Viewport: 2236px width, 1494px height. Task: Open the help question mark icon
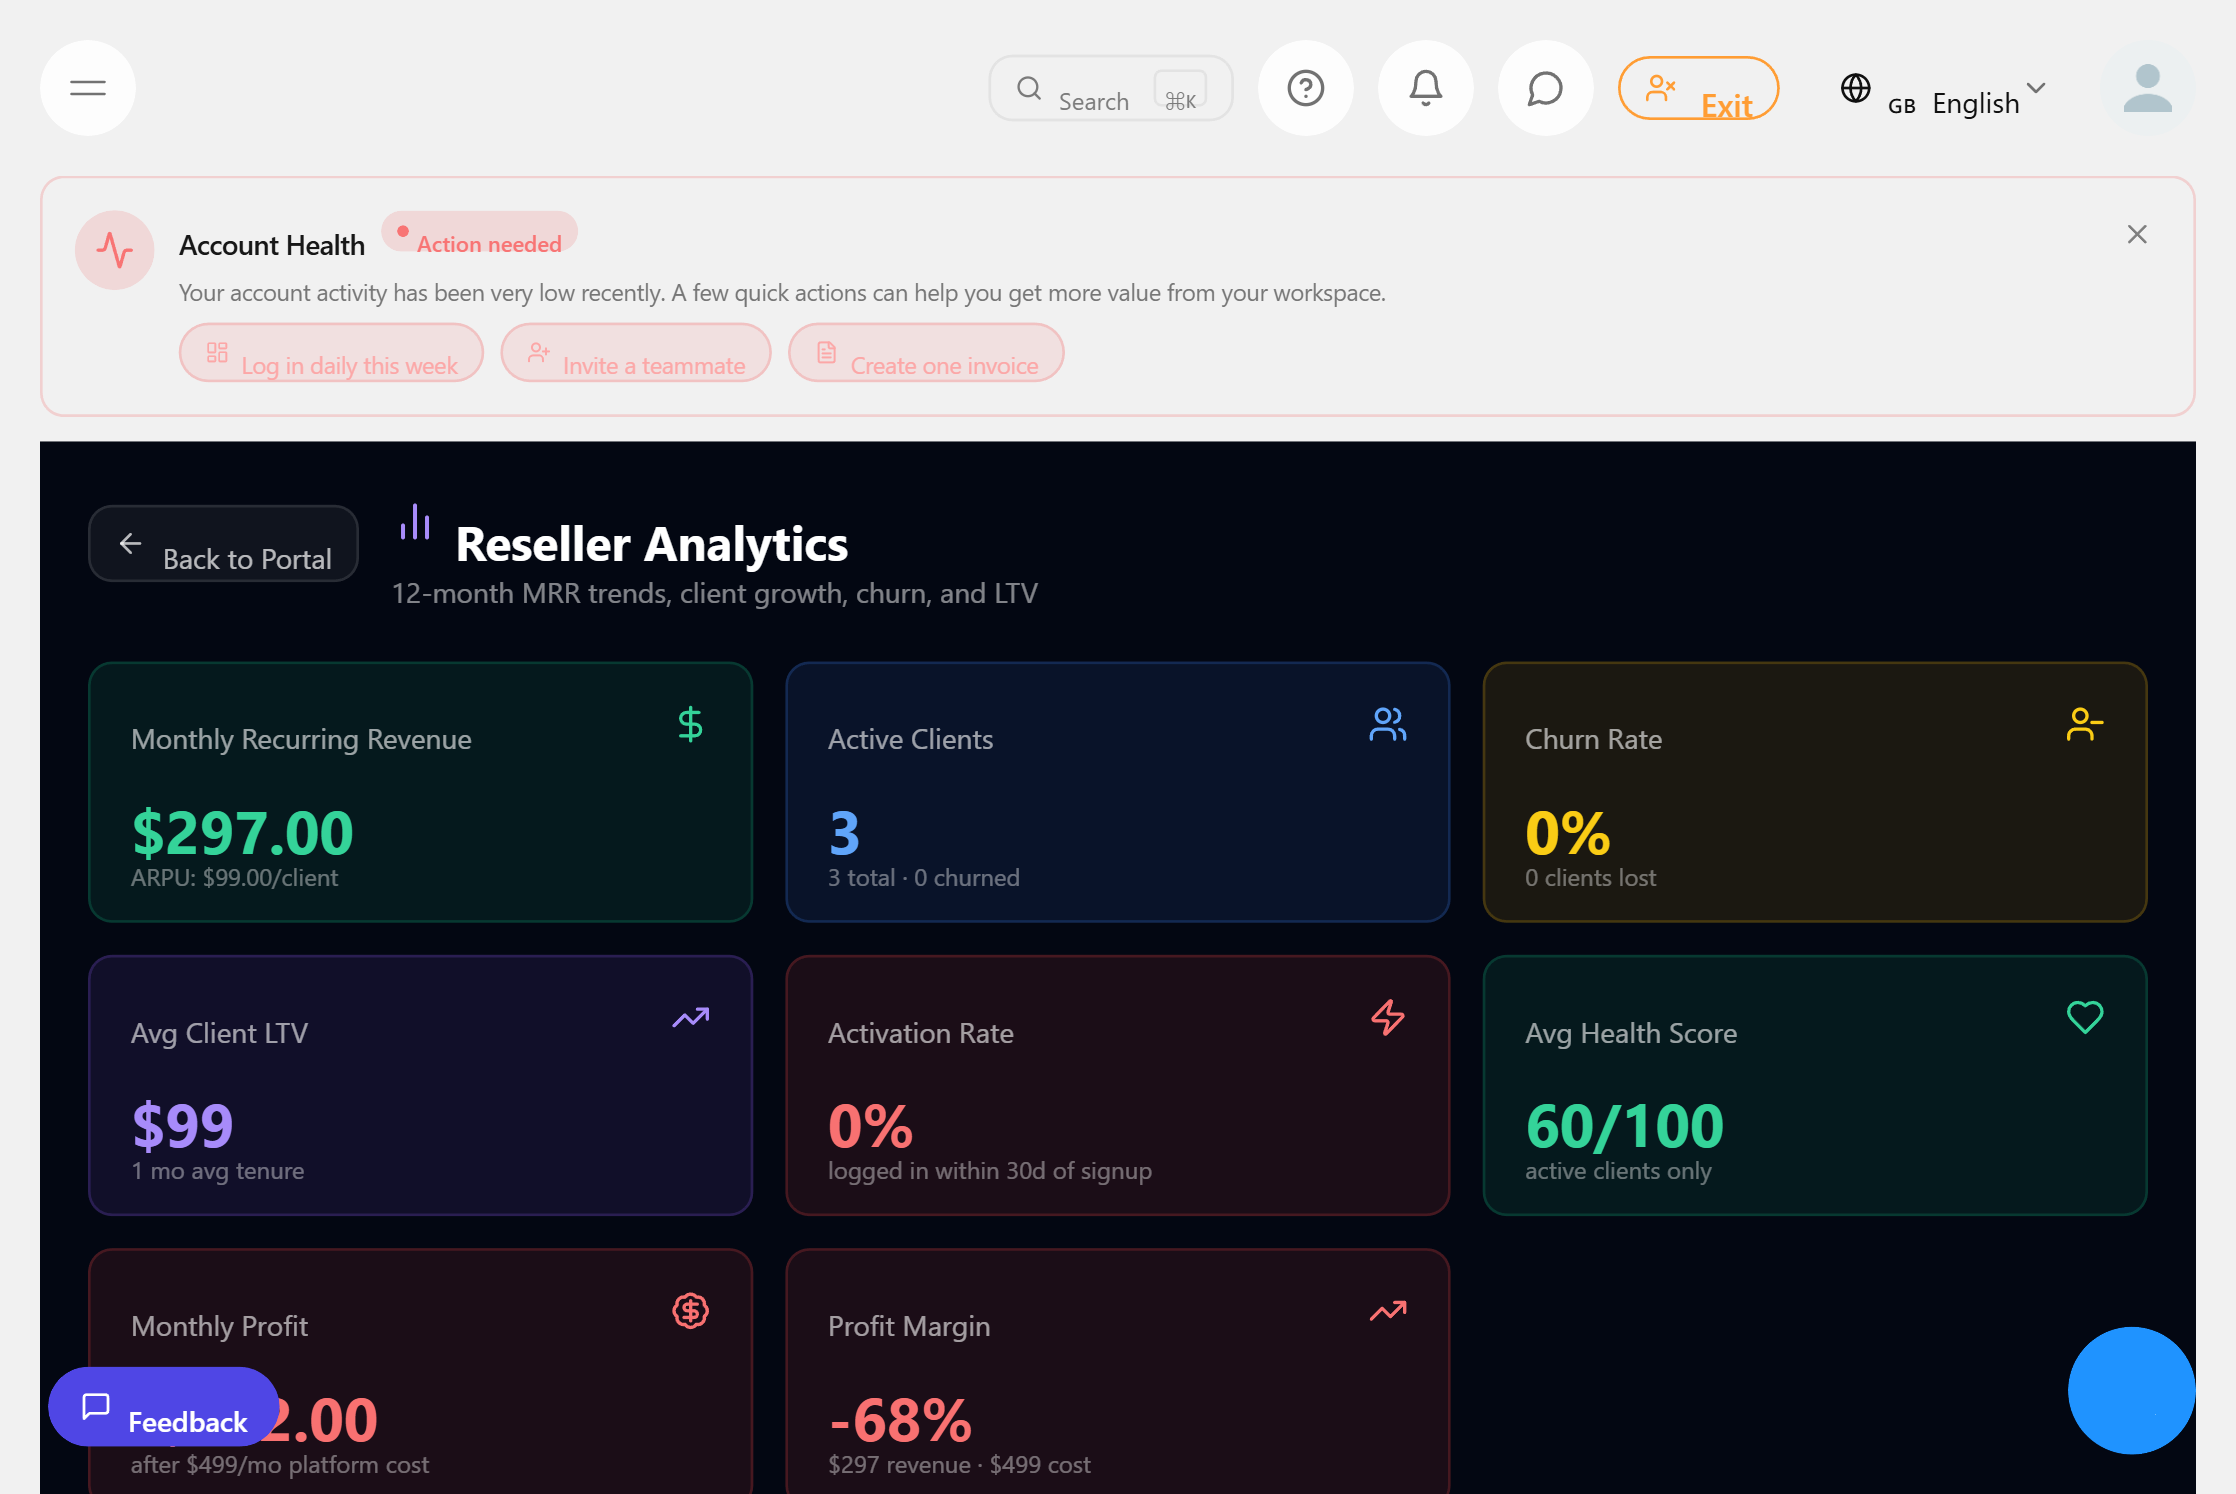click(x=1305, y=88)
